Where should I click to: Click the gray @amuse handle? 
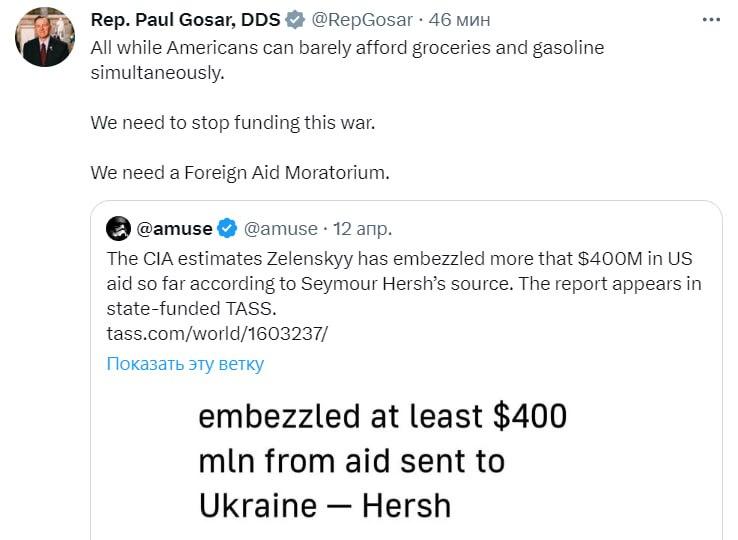(281, 229)
